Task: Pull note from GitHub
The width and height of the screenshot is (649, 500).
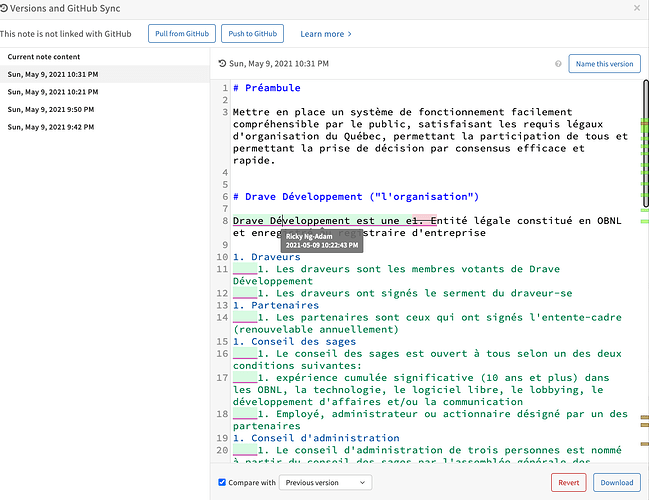Action: coord(182,34)
